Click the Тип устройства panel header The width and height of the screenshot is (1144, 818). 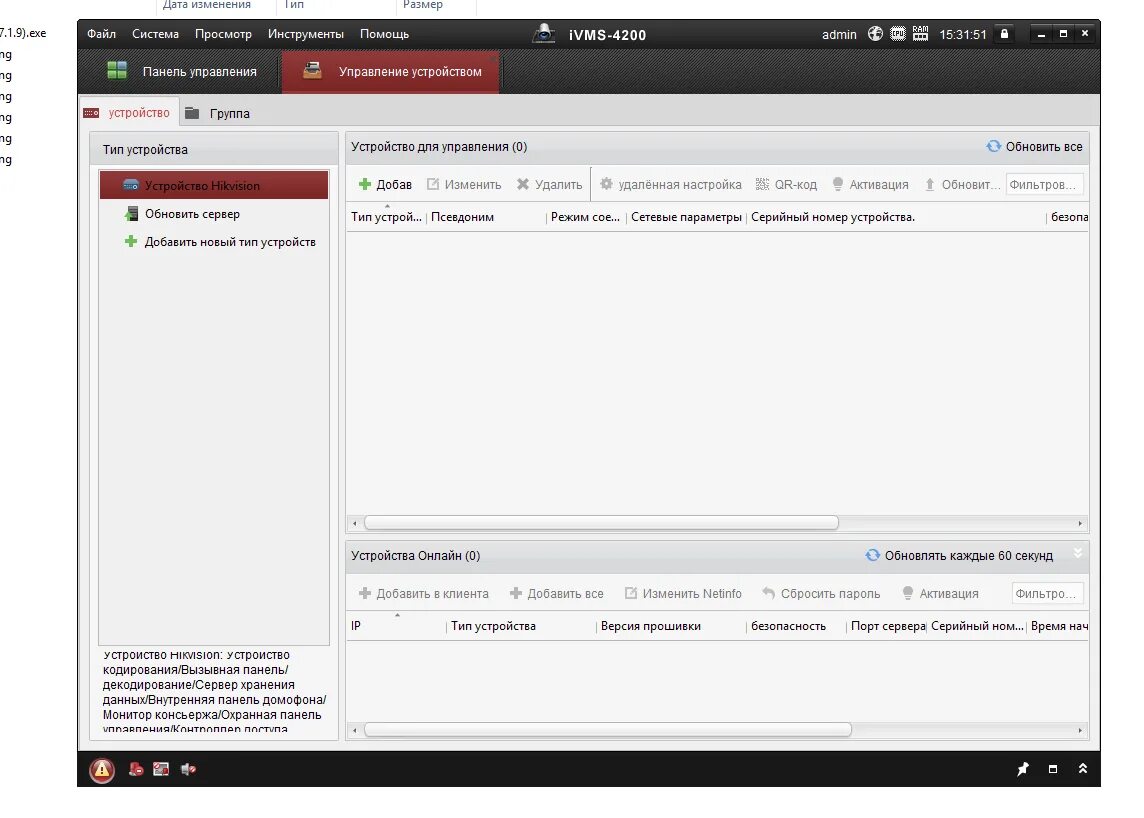tap(214, 149)
